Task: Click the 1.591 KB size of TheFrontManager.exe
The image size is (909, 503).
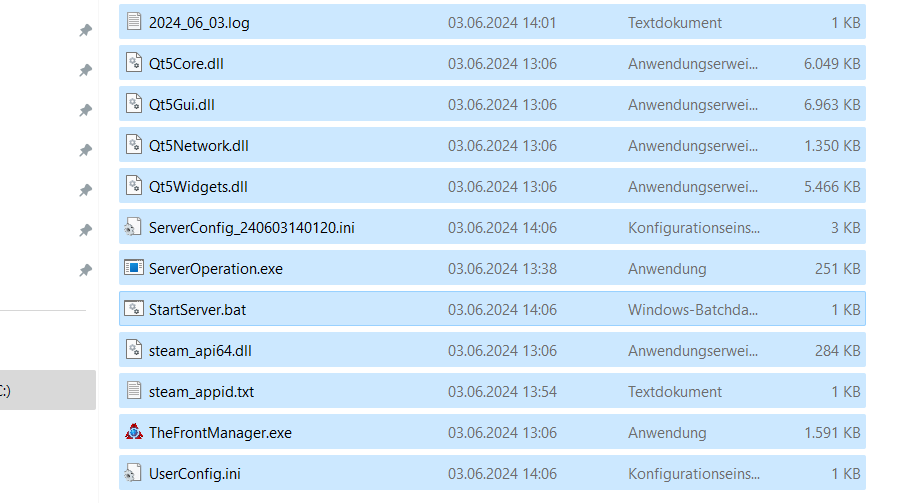Action: (x=832, y=433)
